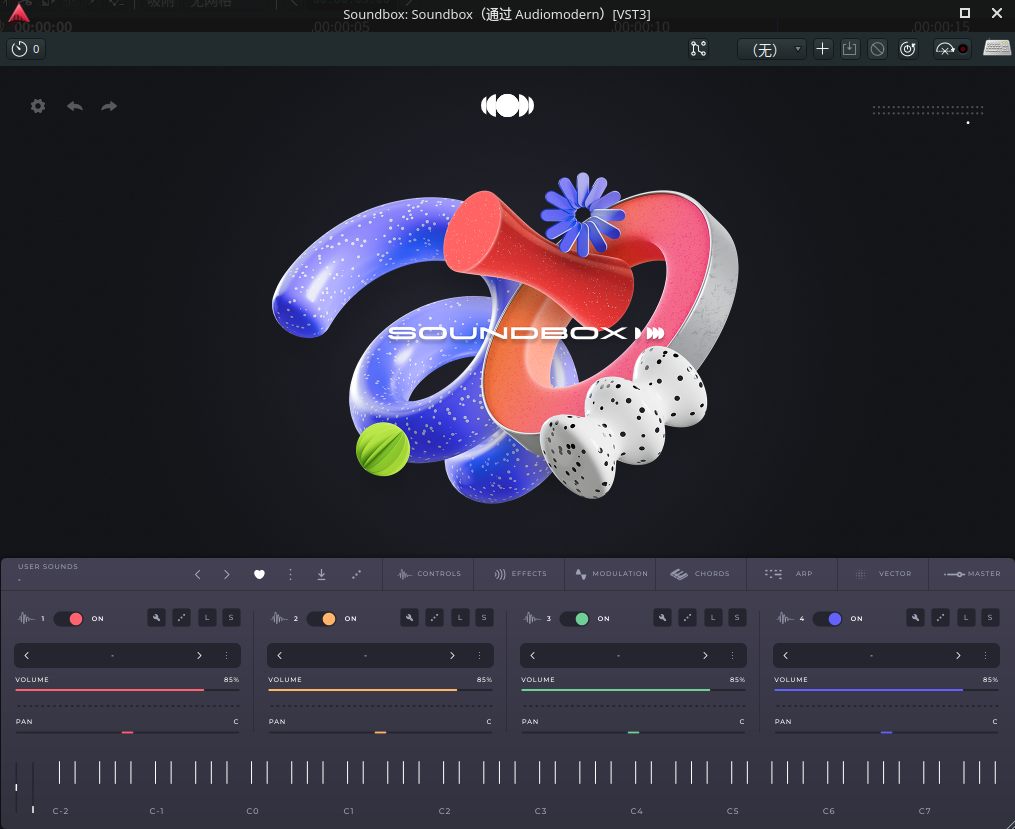Open the plugin routing icon in host bar
The width and height of the screenshot is (1015, 829).
[x=698, y=49]
